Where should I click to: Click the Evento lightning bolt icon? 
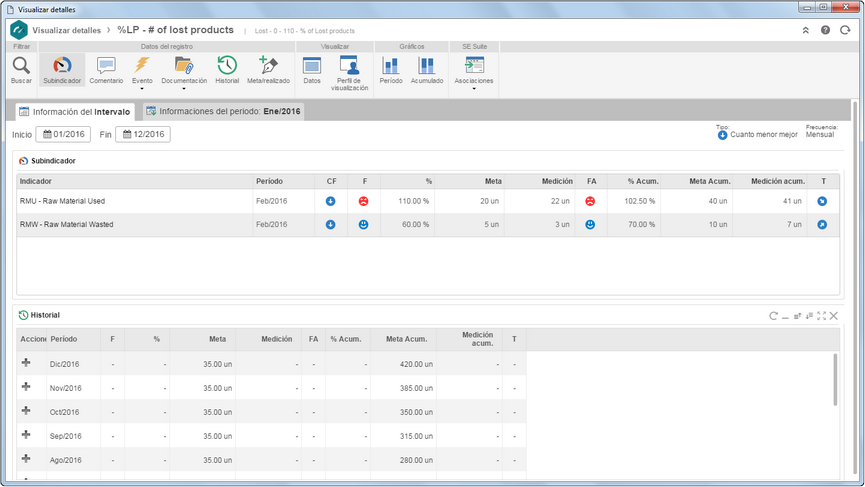142,65
